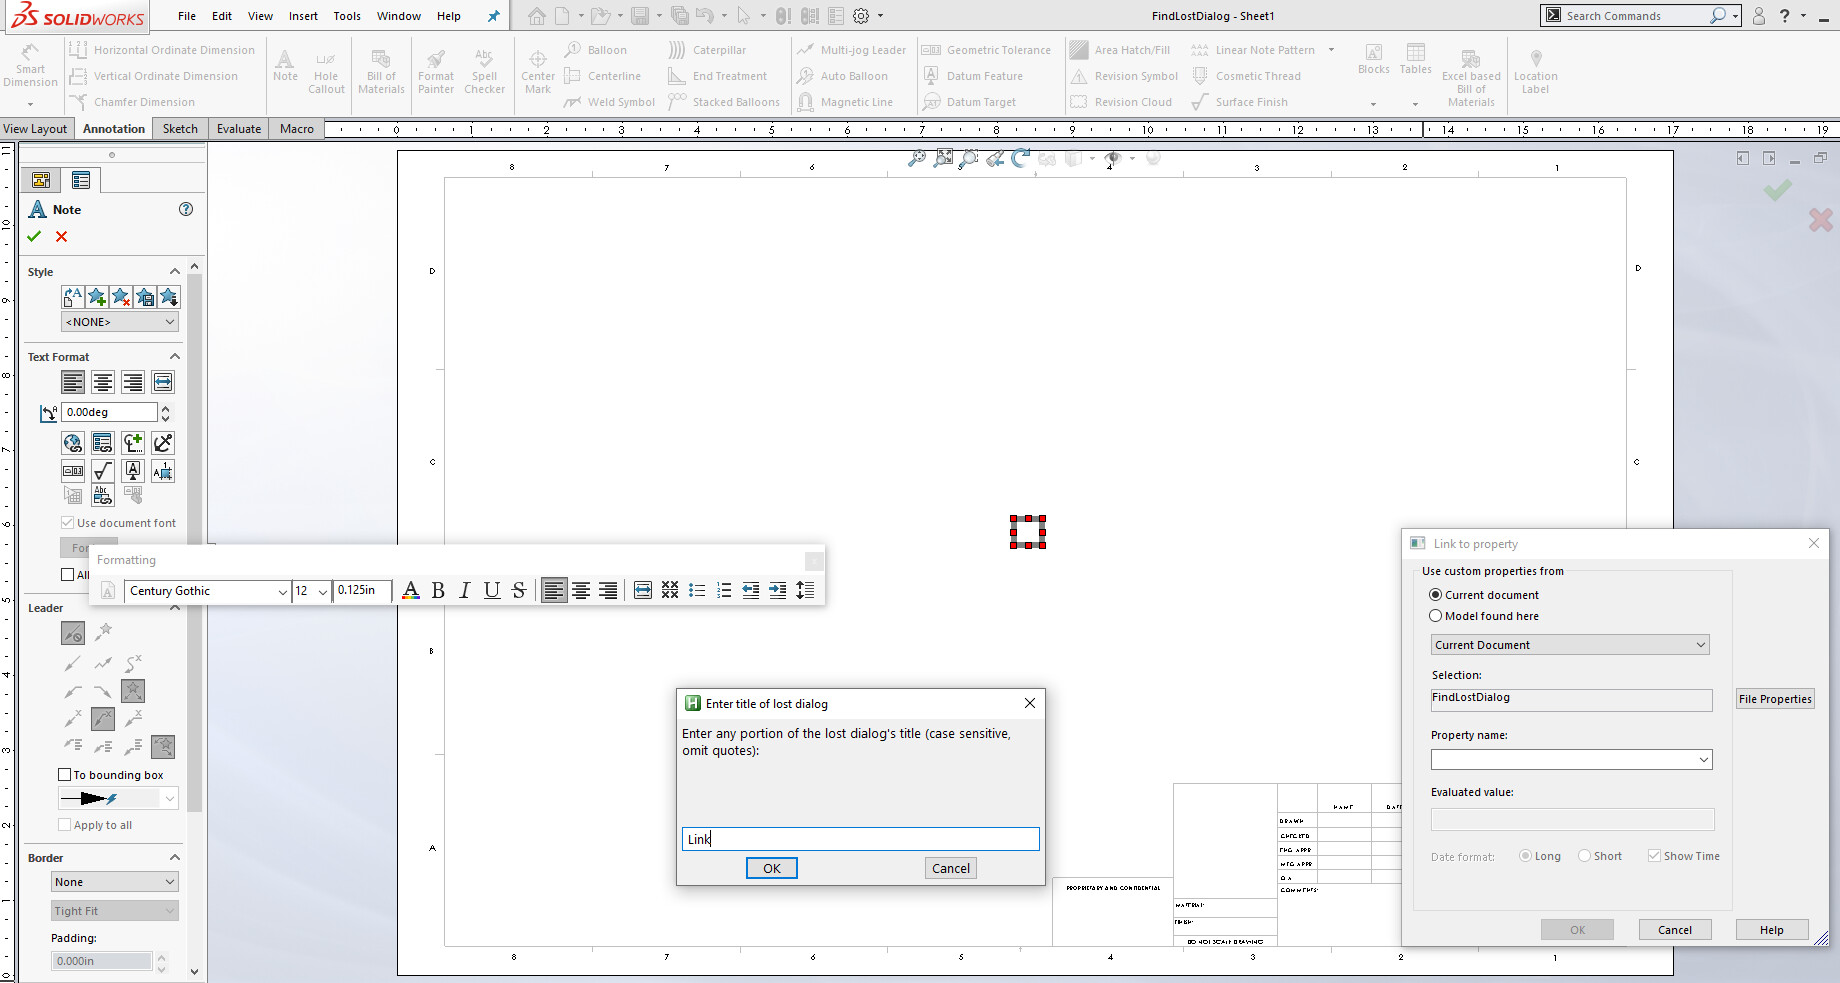
Task: Apply Underline formatting to note text
Action: (491, 591)
